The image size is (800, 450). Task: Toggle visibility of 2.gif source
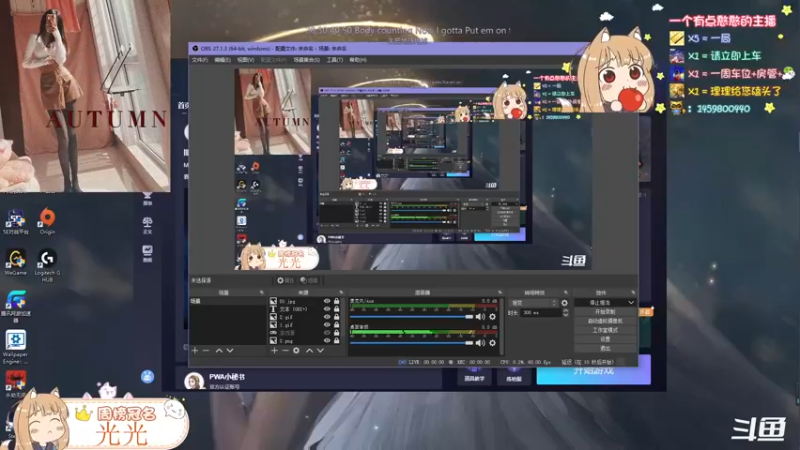tap(327, 317)
